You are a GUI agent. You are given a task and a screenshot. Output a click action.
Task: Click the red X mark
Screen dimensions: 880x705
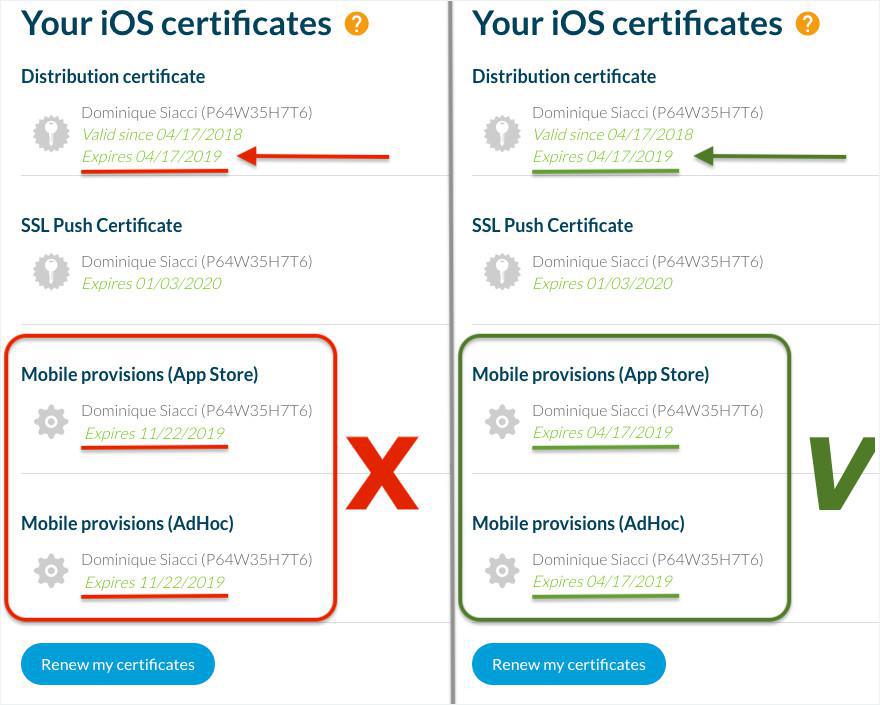coord(381,474)
